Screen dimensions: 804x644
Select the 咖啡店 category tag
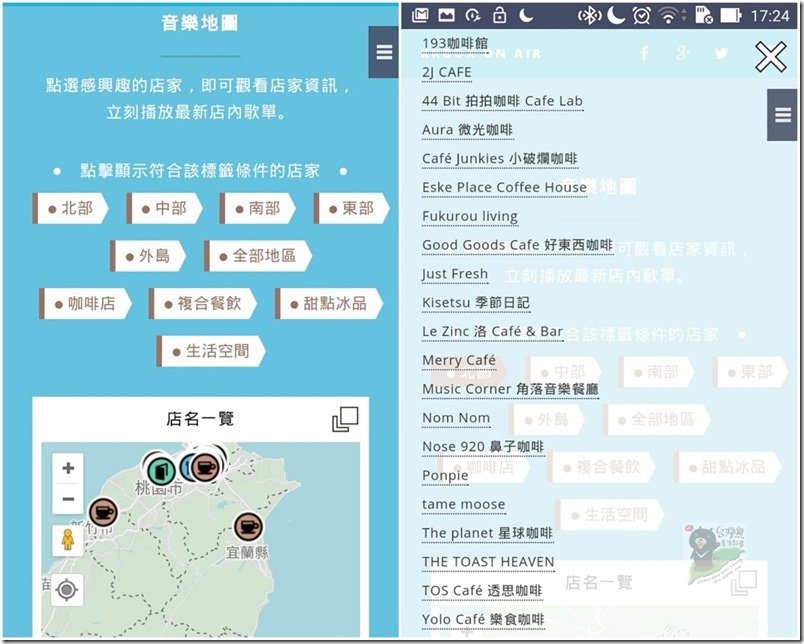point(86,304)
